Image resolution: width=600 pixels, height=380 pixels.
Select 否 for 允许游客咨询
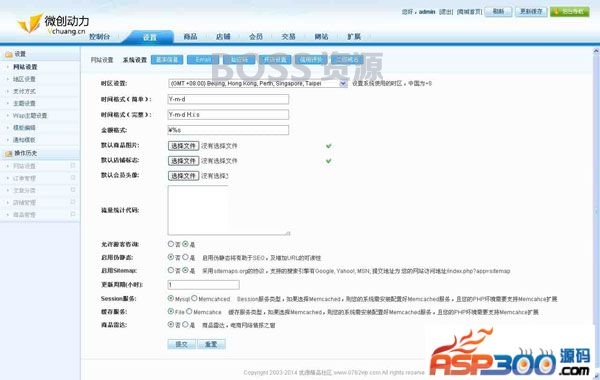(x=171, y=244)
